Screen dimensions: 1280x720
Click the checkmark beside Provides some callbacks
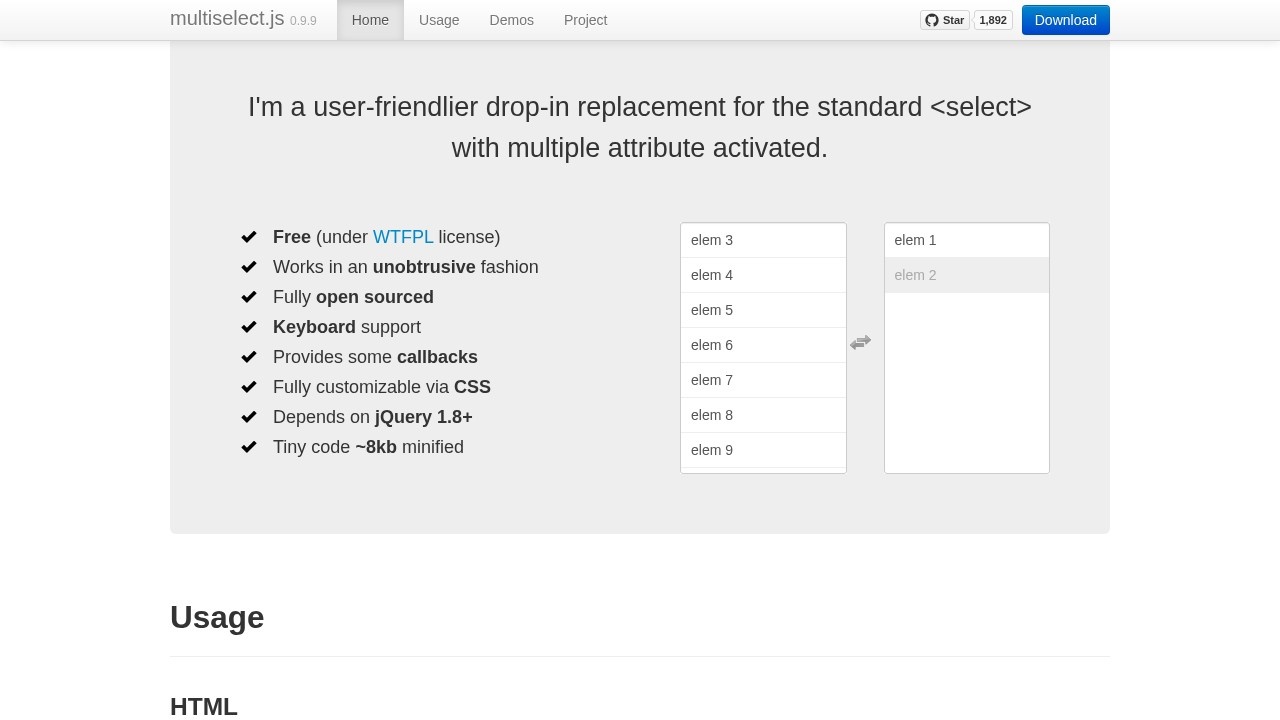point(249,357)
